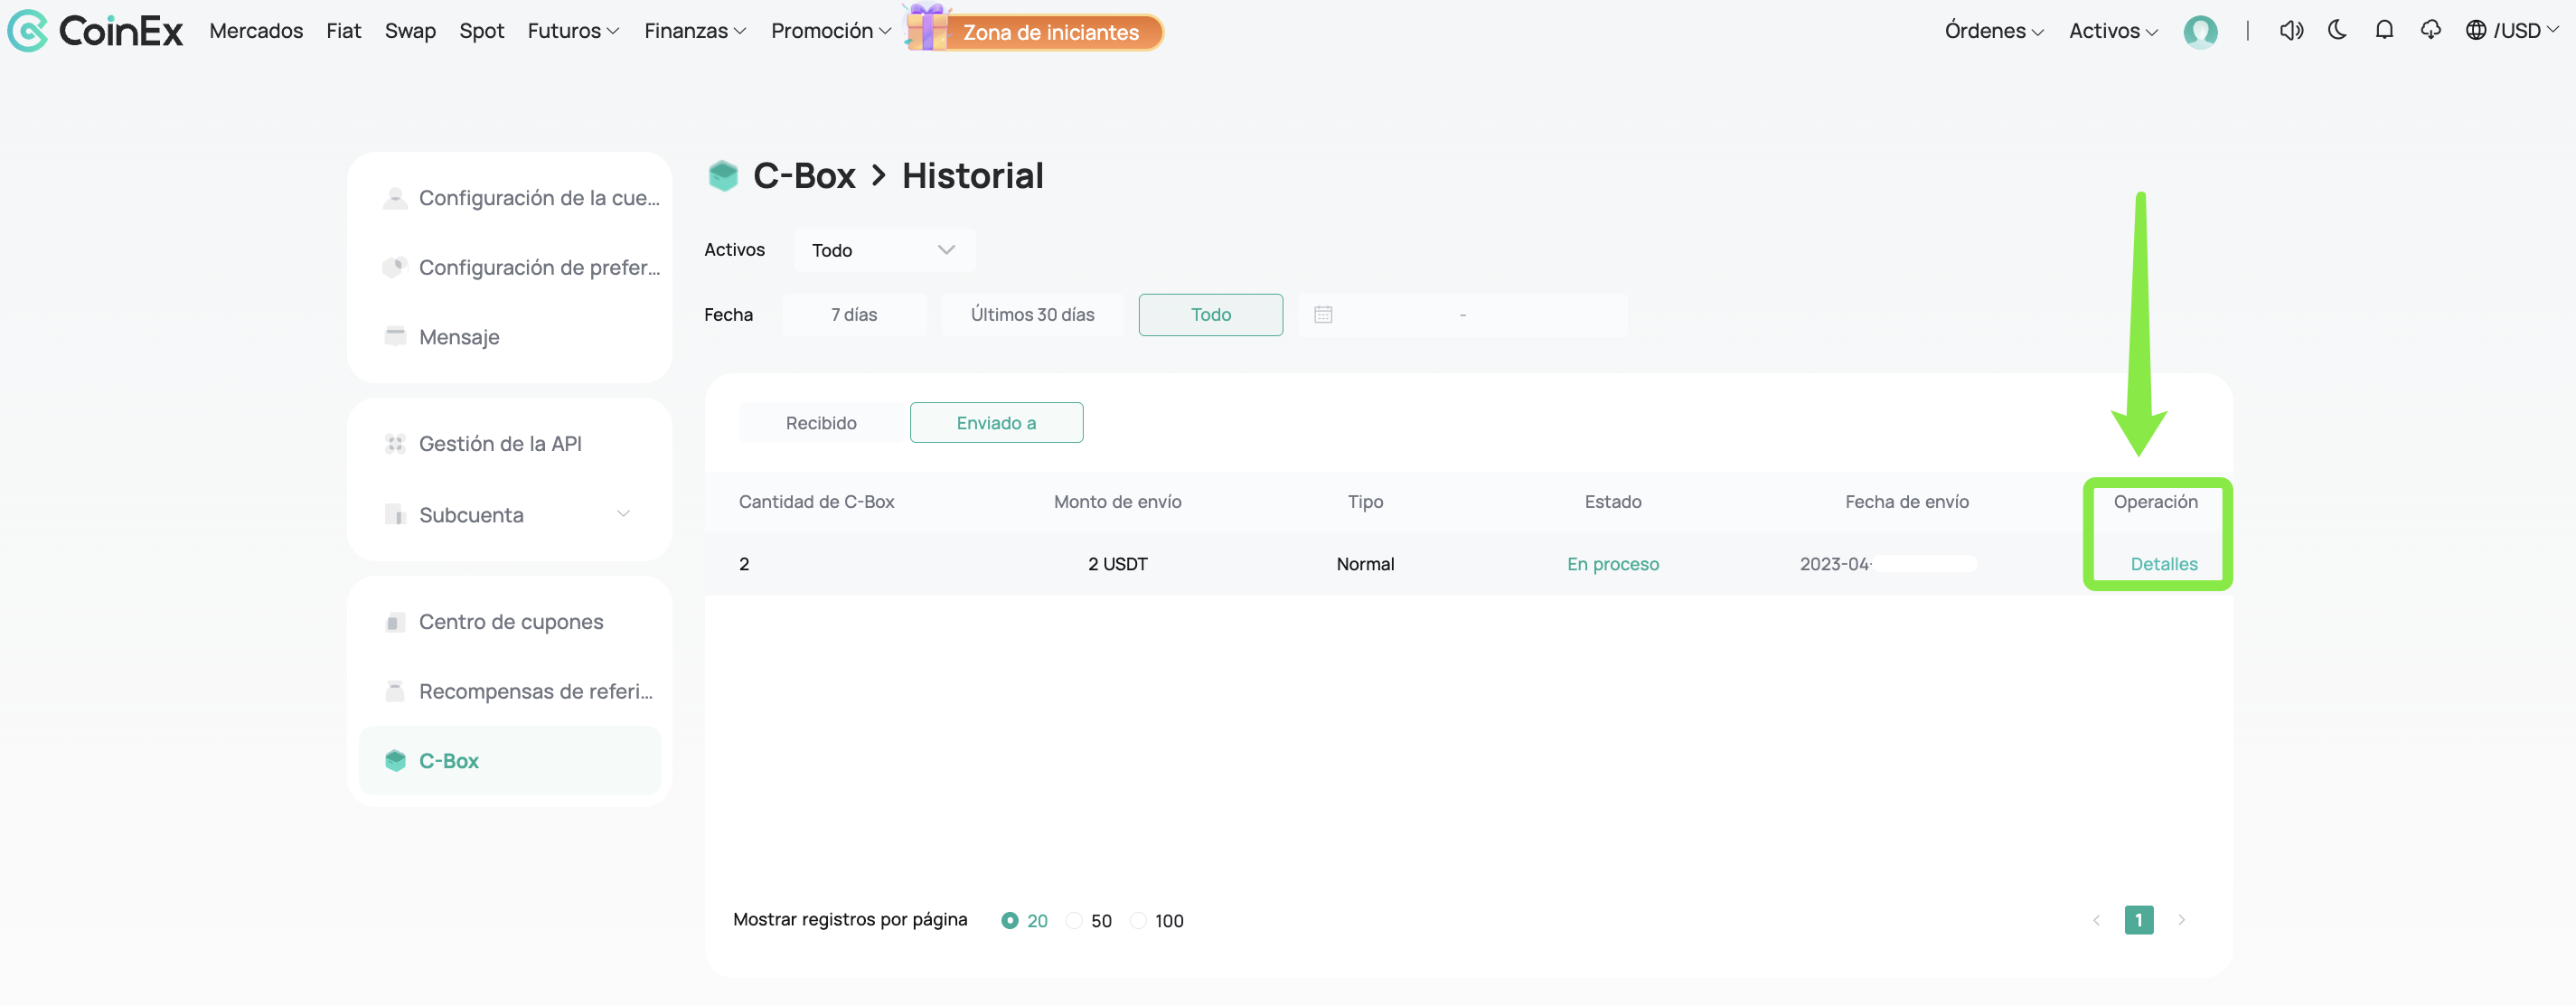Open the CoinEx logo home link
Image resolution: width=2576 pixels, height=1005 pixels.
[x=95, y=31]
